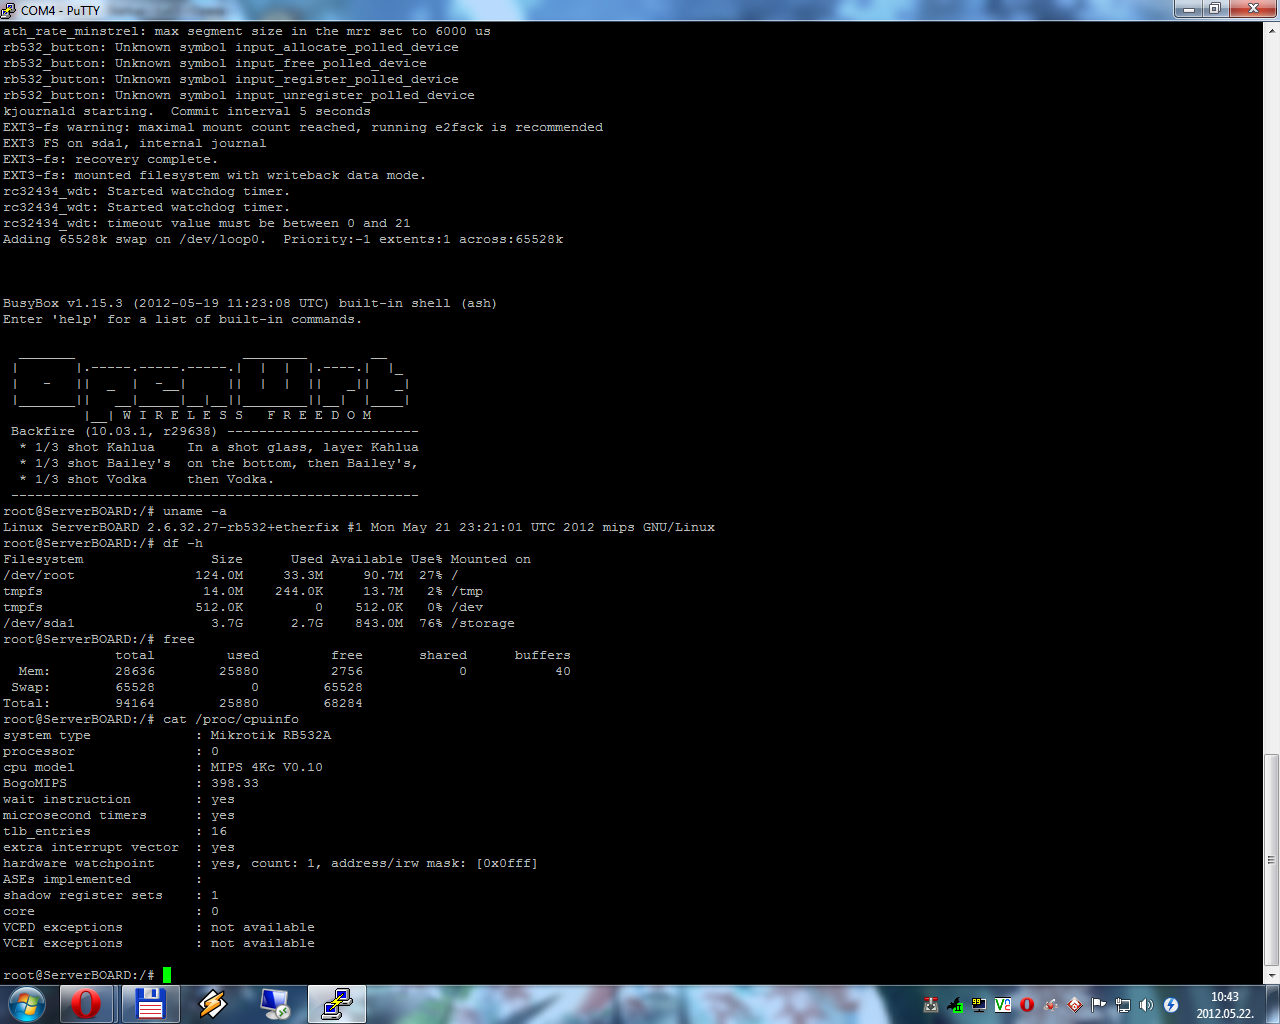
Task: Click the 'shadow register sets' cpuinfo row
Action: coord(111,895)
